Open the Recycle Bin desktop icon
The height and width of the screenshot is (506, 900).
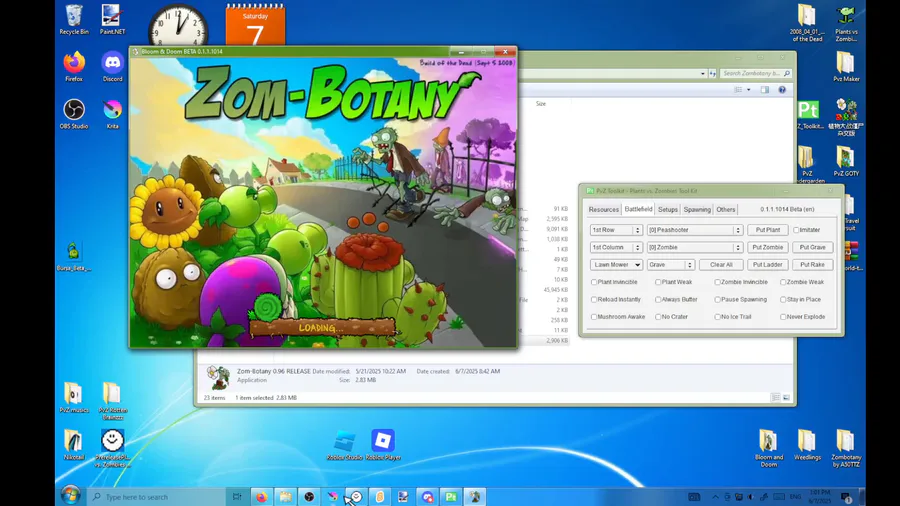click(x=74, y=20)
